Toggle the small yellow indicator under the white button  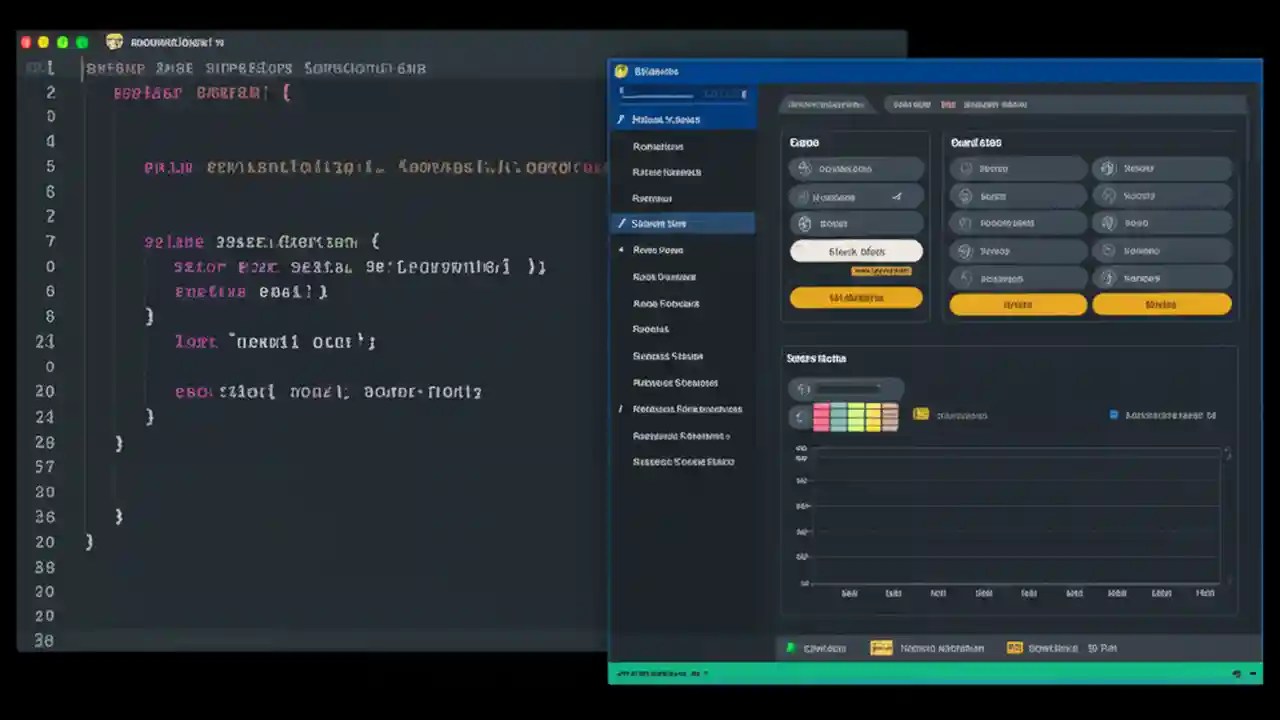click(x=881, y=270)
